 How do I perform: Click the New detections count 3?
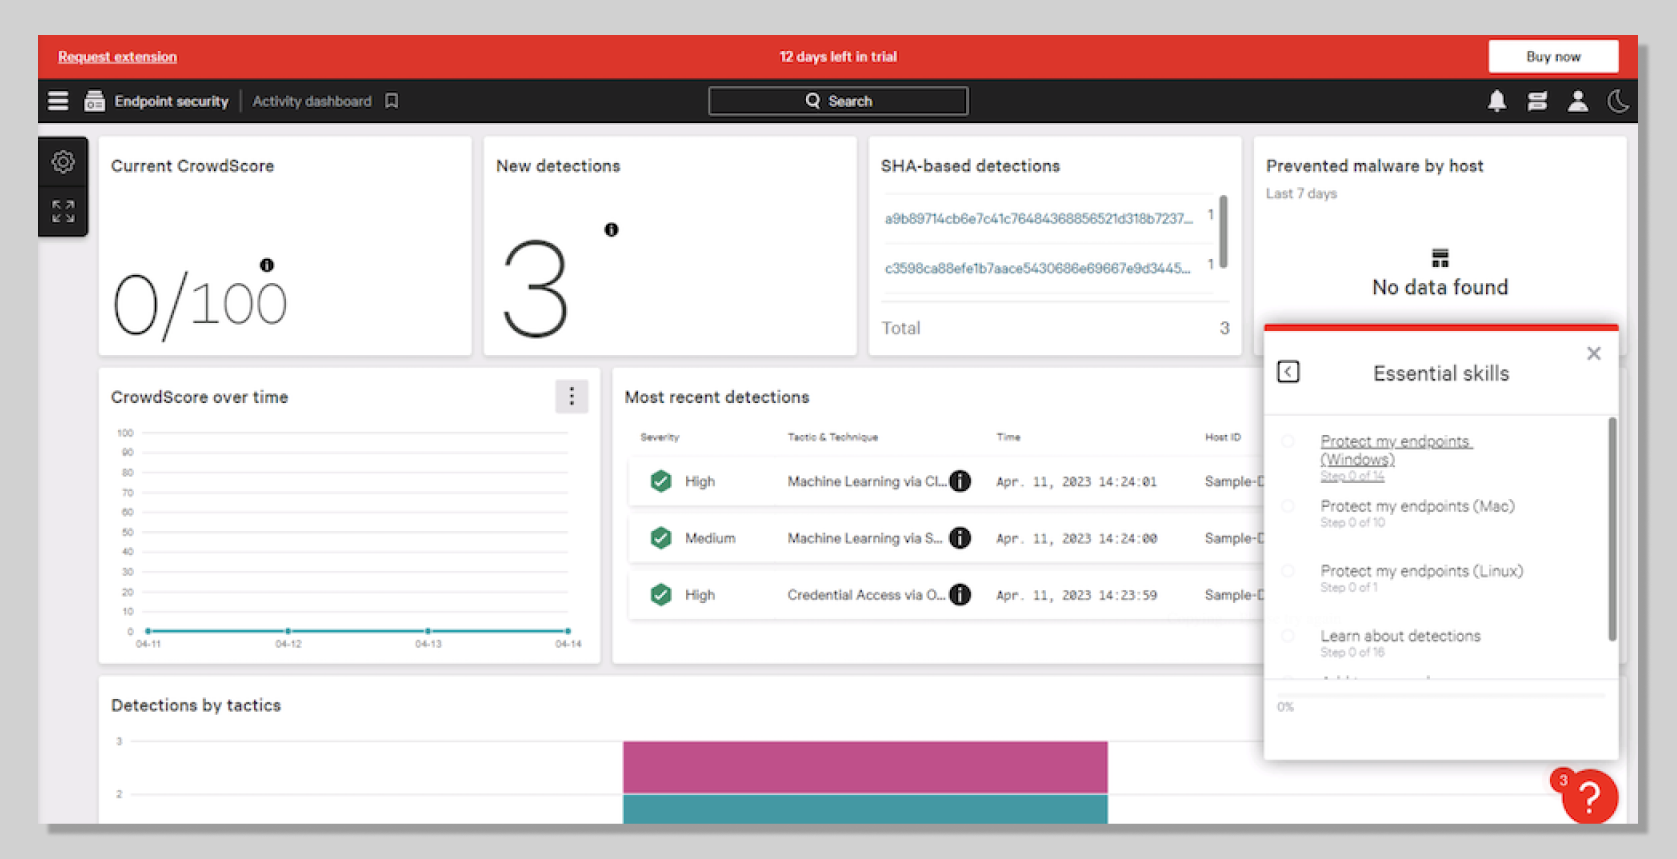click(x=536, y=289)
